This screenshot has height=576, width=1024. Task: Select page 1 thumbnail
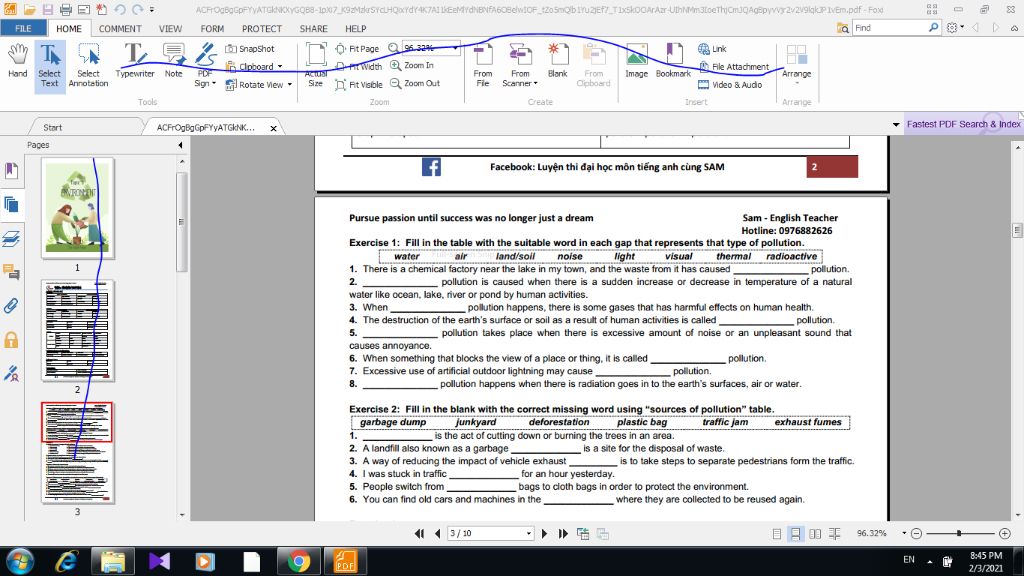tap(77, 208)
